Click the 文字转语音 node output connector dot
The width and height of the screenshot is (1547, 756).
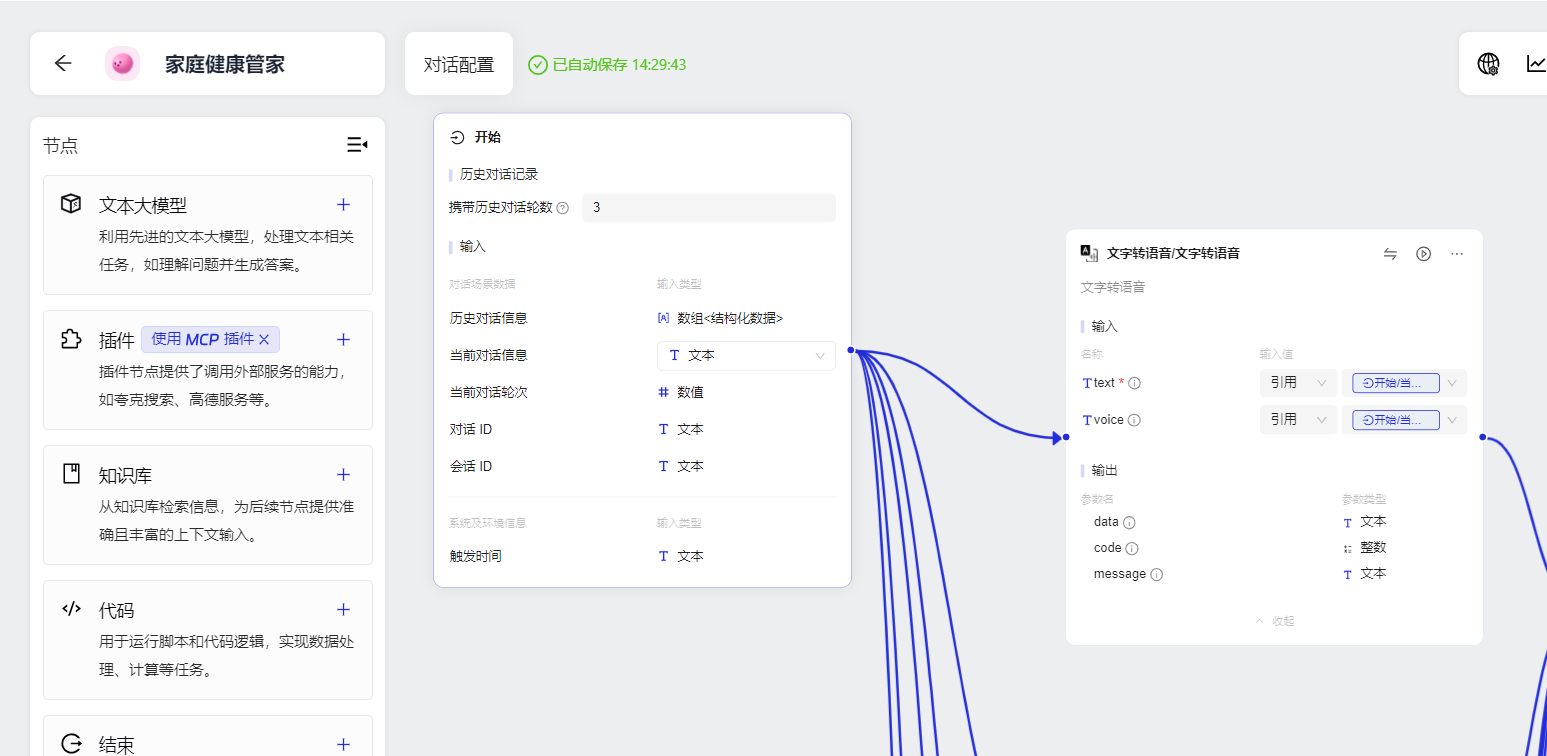(x=1482, y=437)
